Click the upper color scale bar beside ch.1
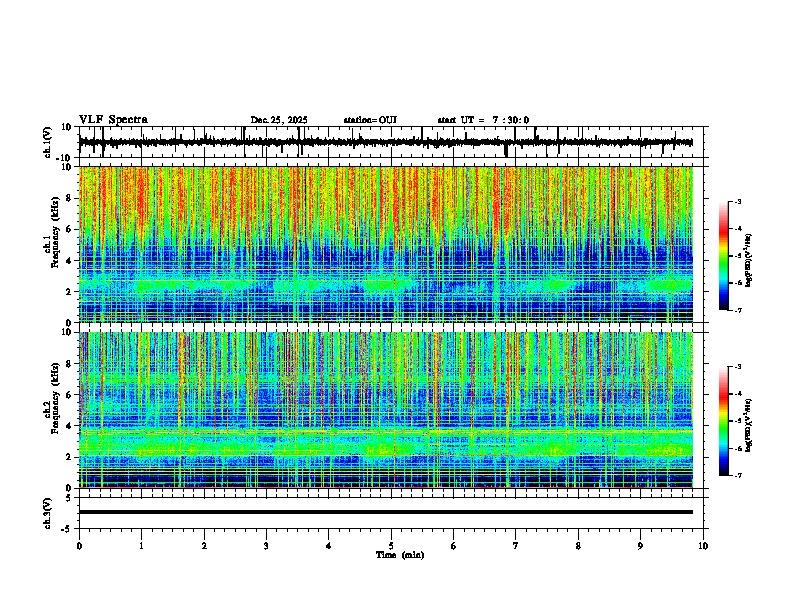 point(724,256)
